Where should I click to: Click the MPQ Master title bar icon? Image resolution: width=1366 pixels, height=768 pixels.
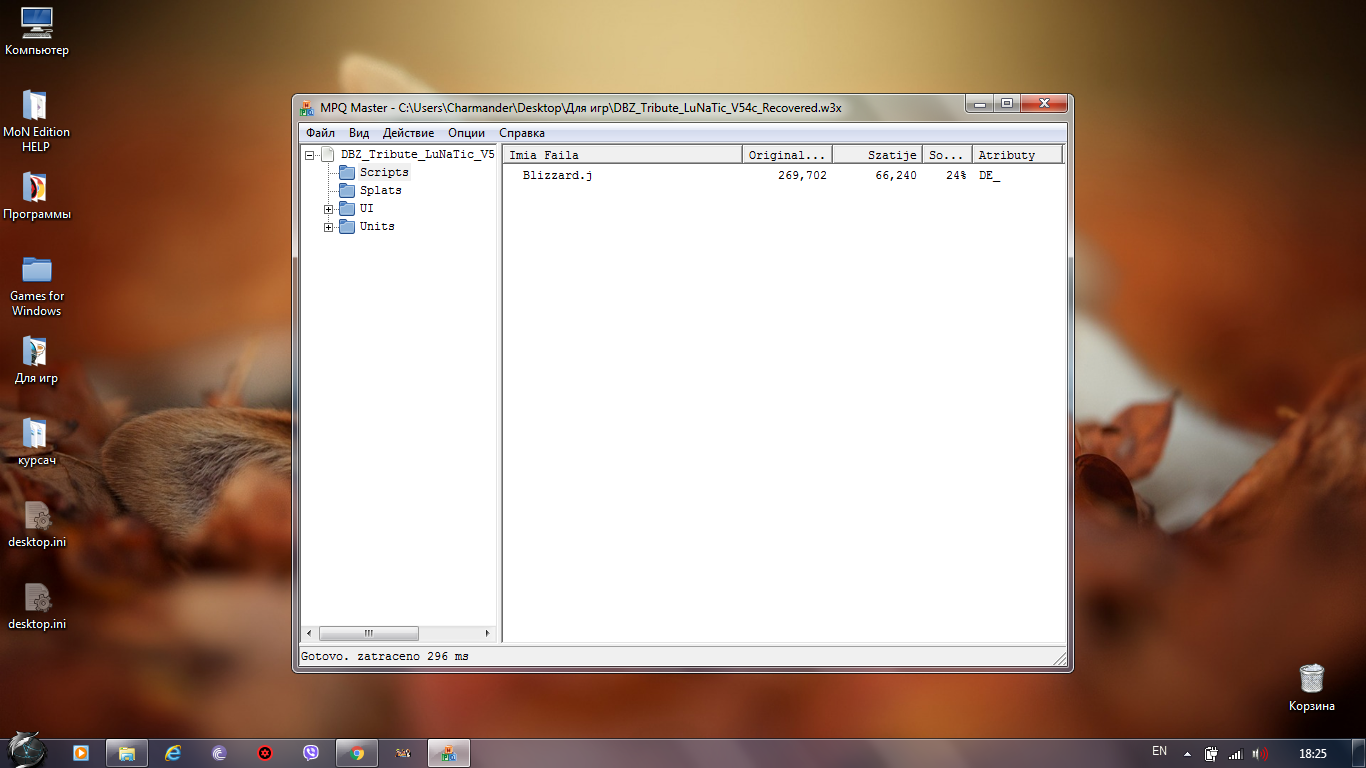click(307, 107)
